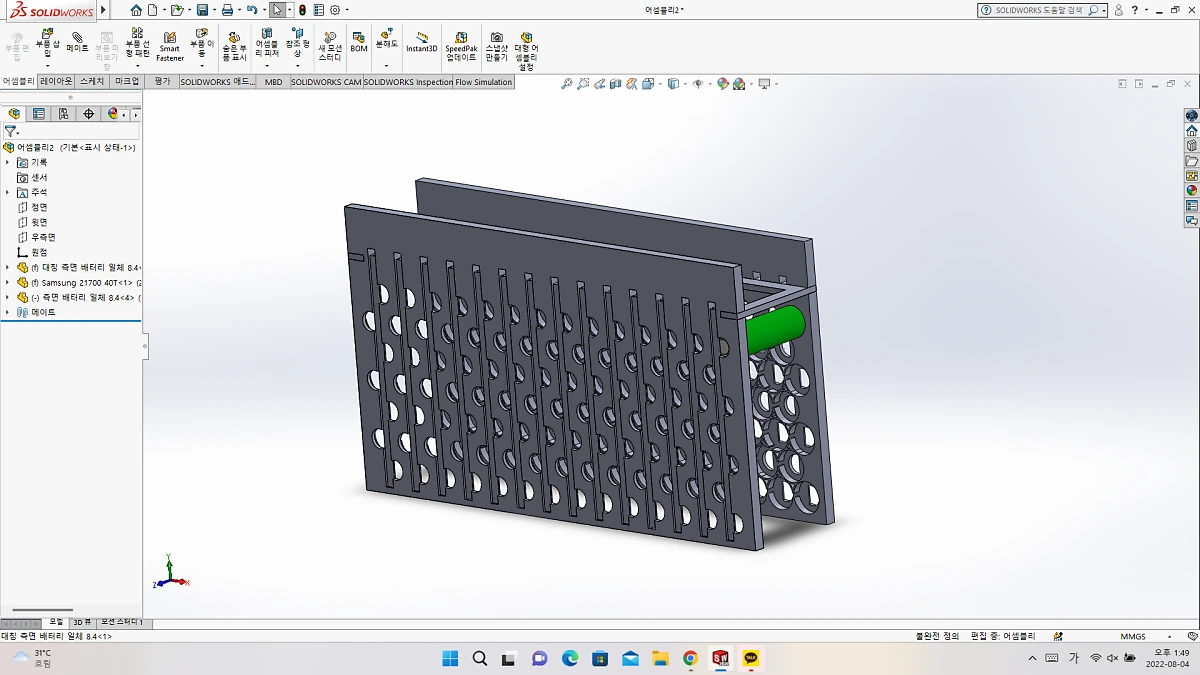Click 숨은 부품 표시 (Show Hidden Components)

pos(234,46)
